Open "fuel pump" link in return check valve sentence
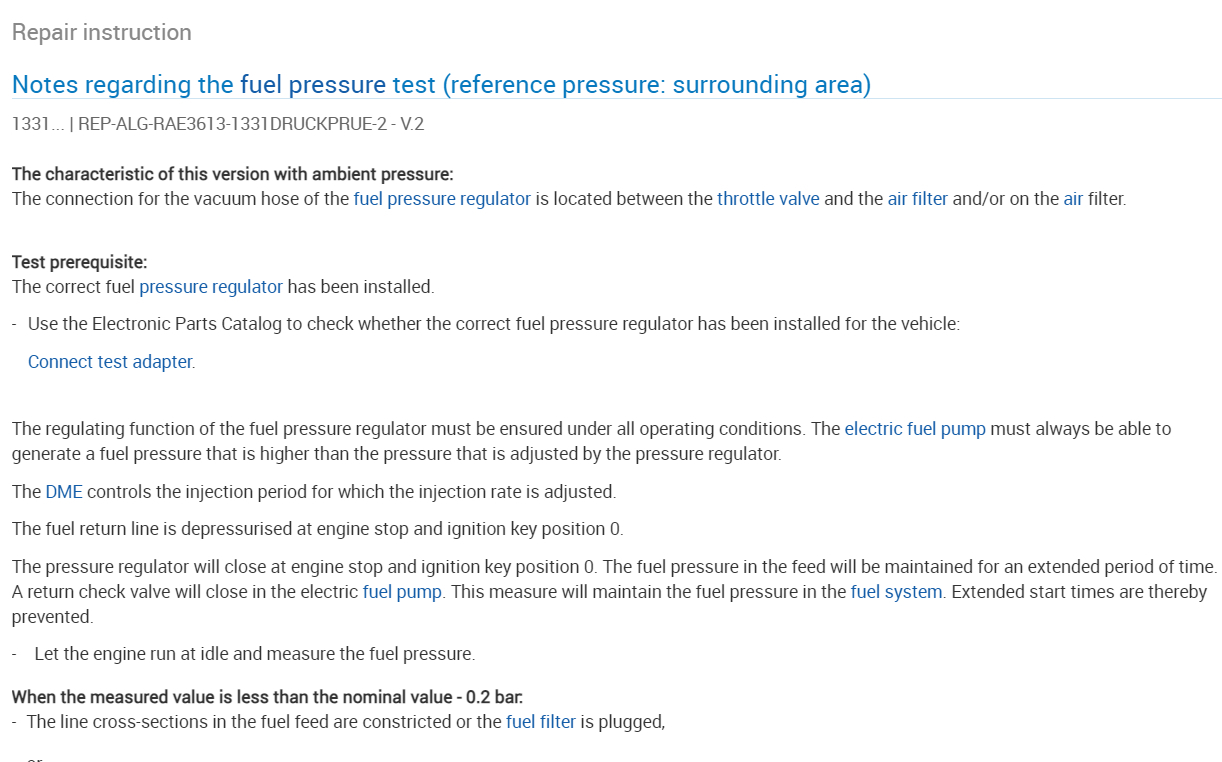 (x=402, y=591)
